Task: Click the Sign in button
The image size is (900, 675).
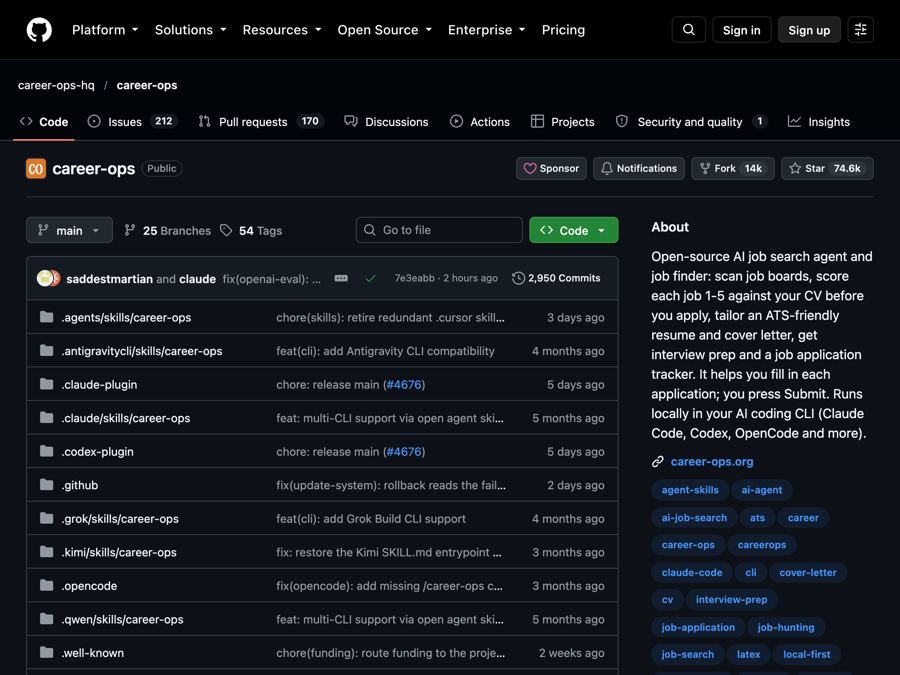Action: click(742, 30)
